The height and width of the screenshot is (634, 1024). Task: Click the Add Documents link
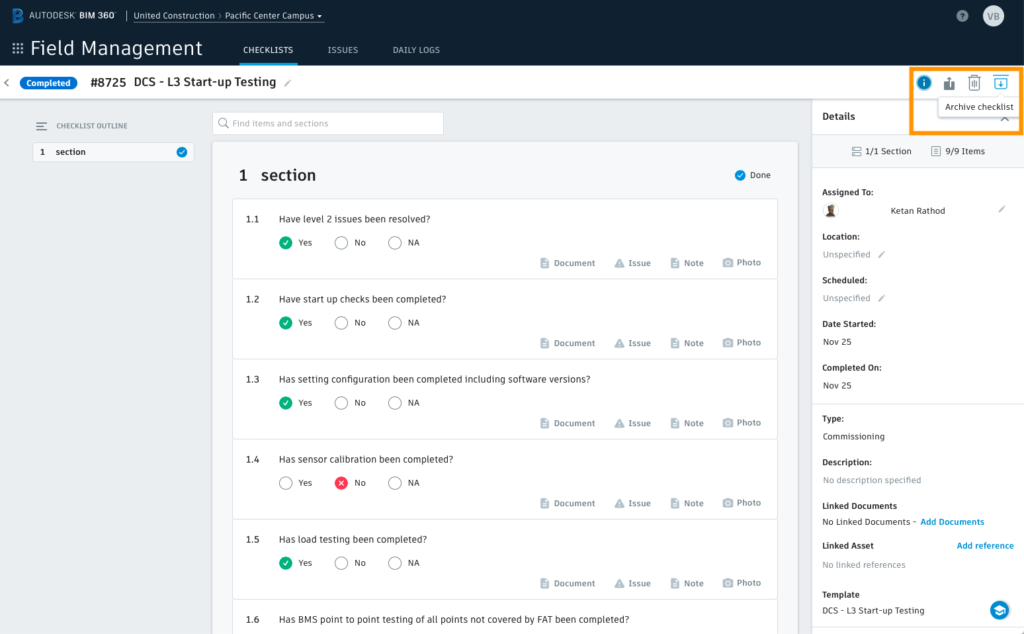click(x=951, y=521)
